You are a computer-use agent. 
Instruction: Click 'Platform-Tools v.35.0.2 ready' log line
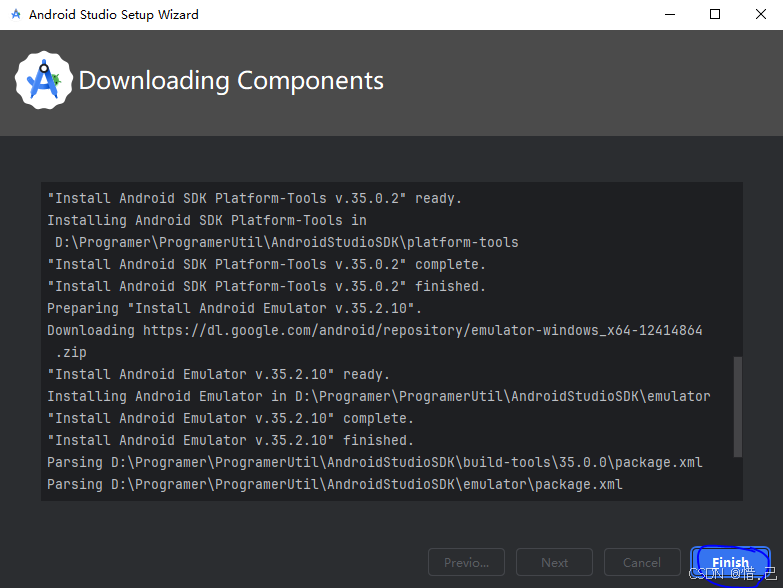254,199
